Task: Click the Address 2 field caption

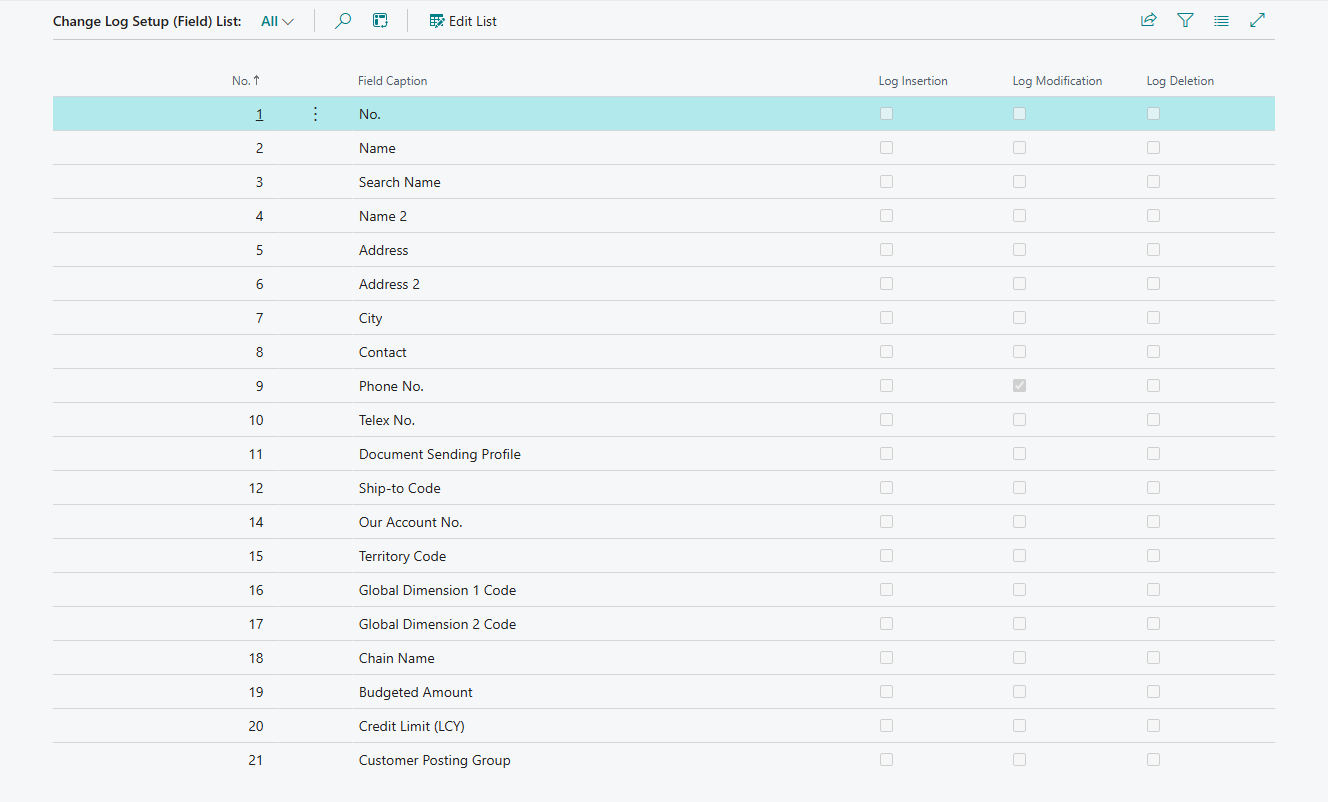Action: 389,284
